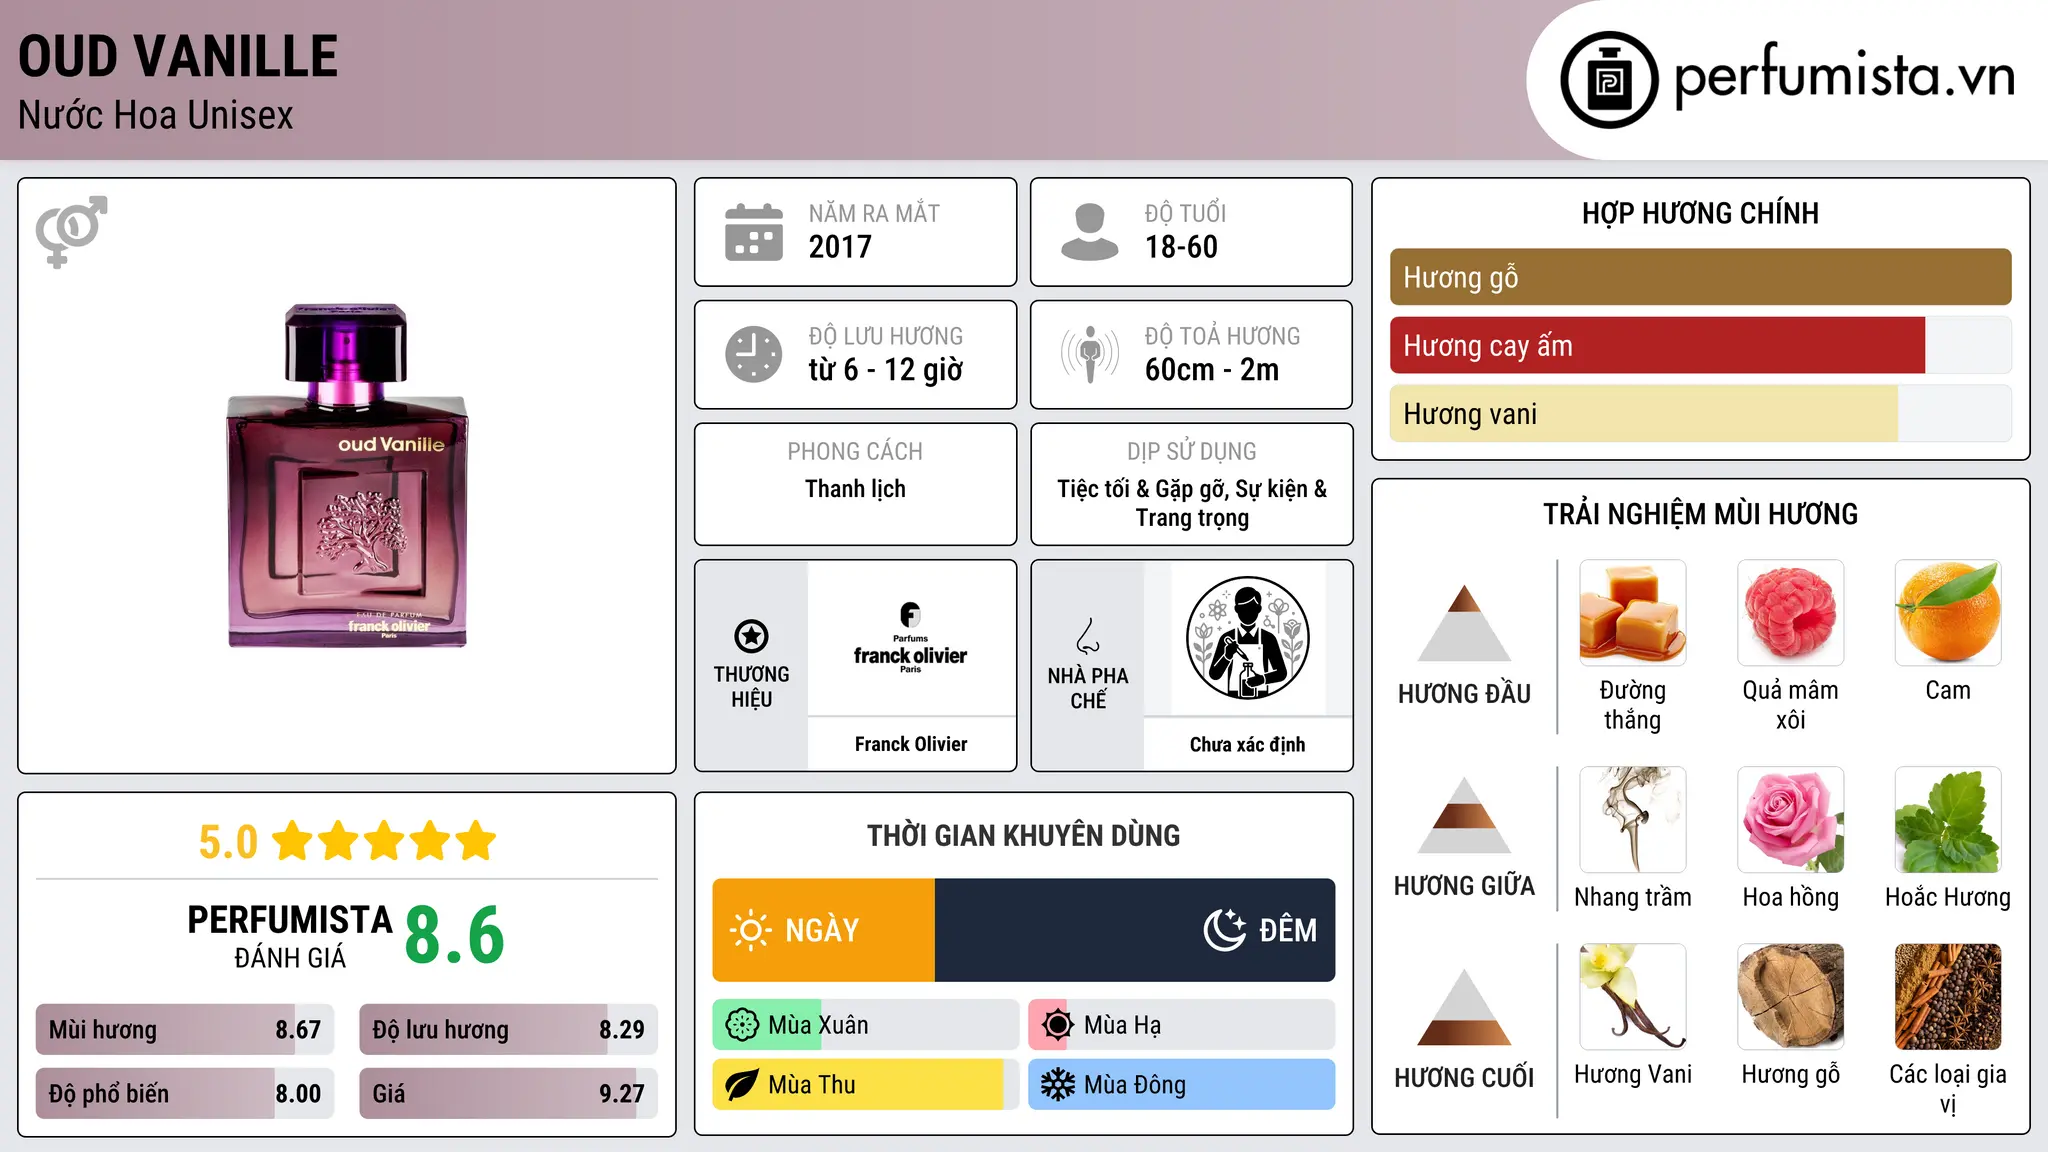Select the Nhang trầm incense image

pos(1633,820)
